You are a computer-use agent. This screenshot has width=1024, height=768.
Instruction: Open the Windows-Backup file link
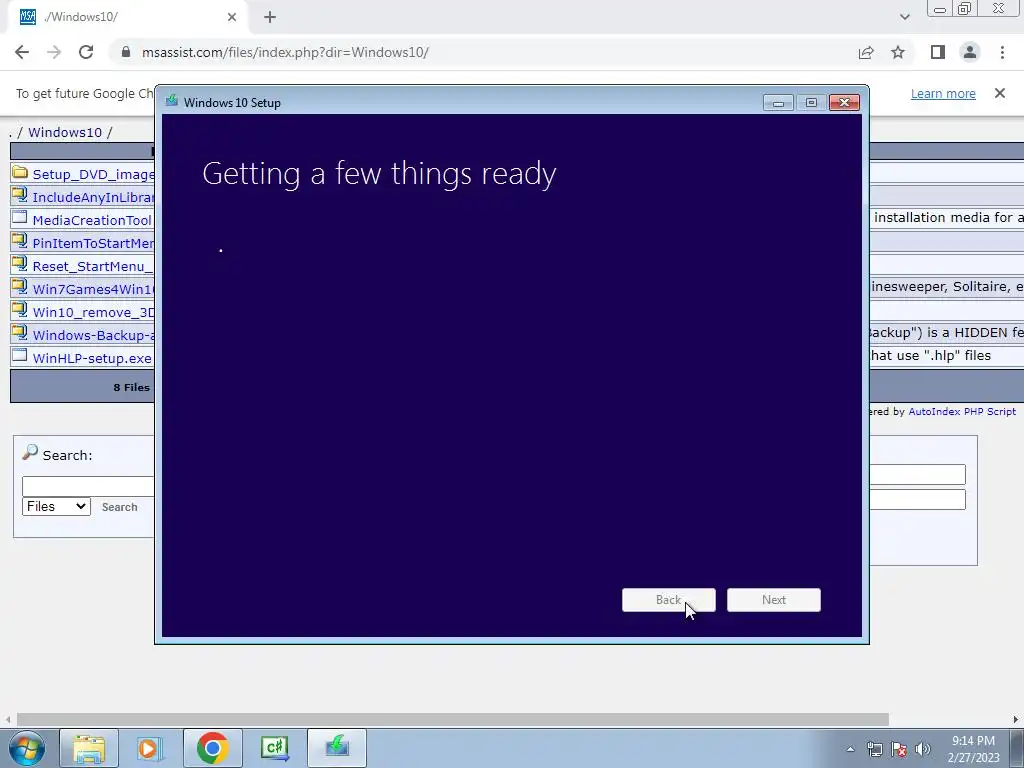[x=93, y=335]
